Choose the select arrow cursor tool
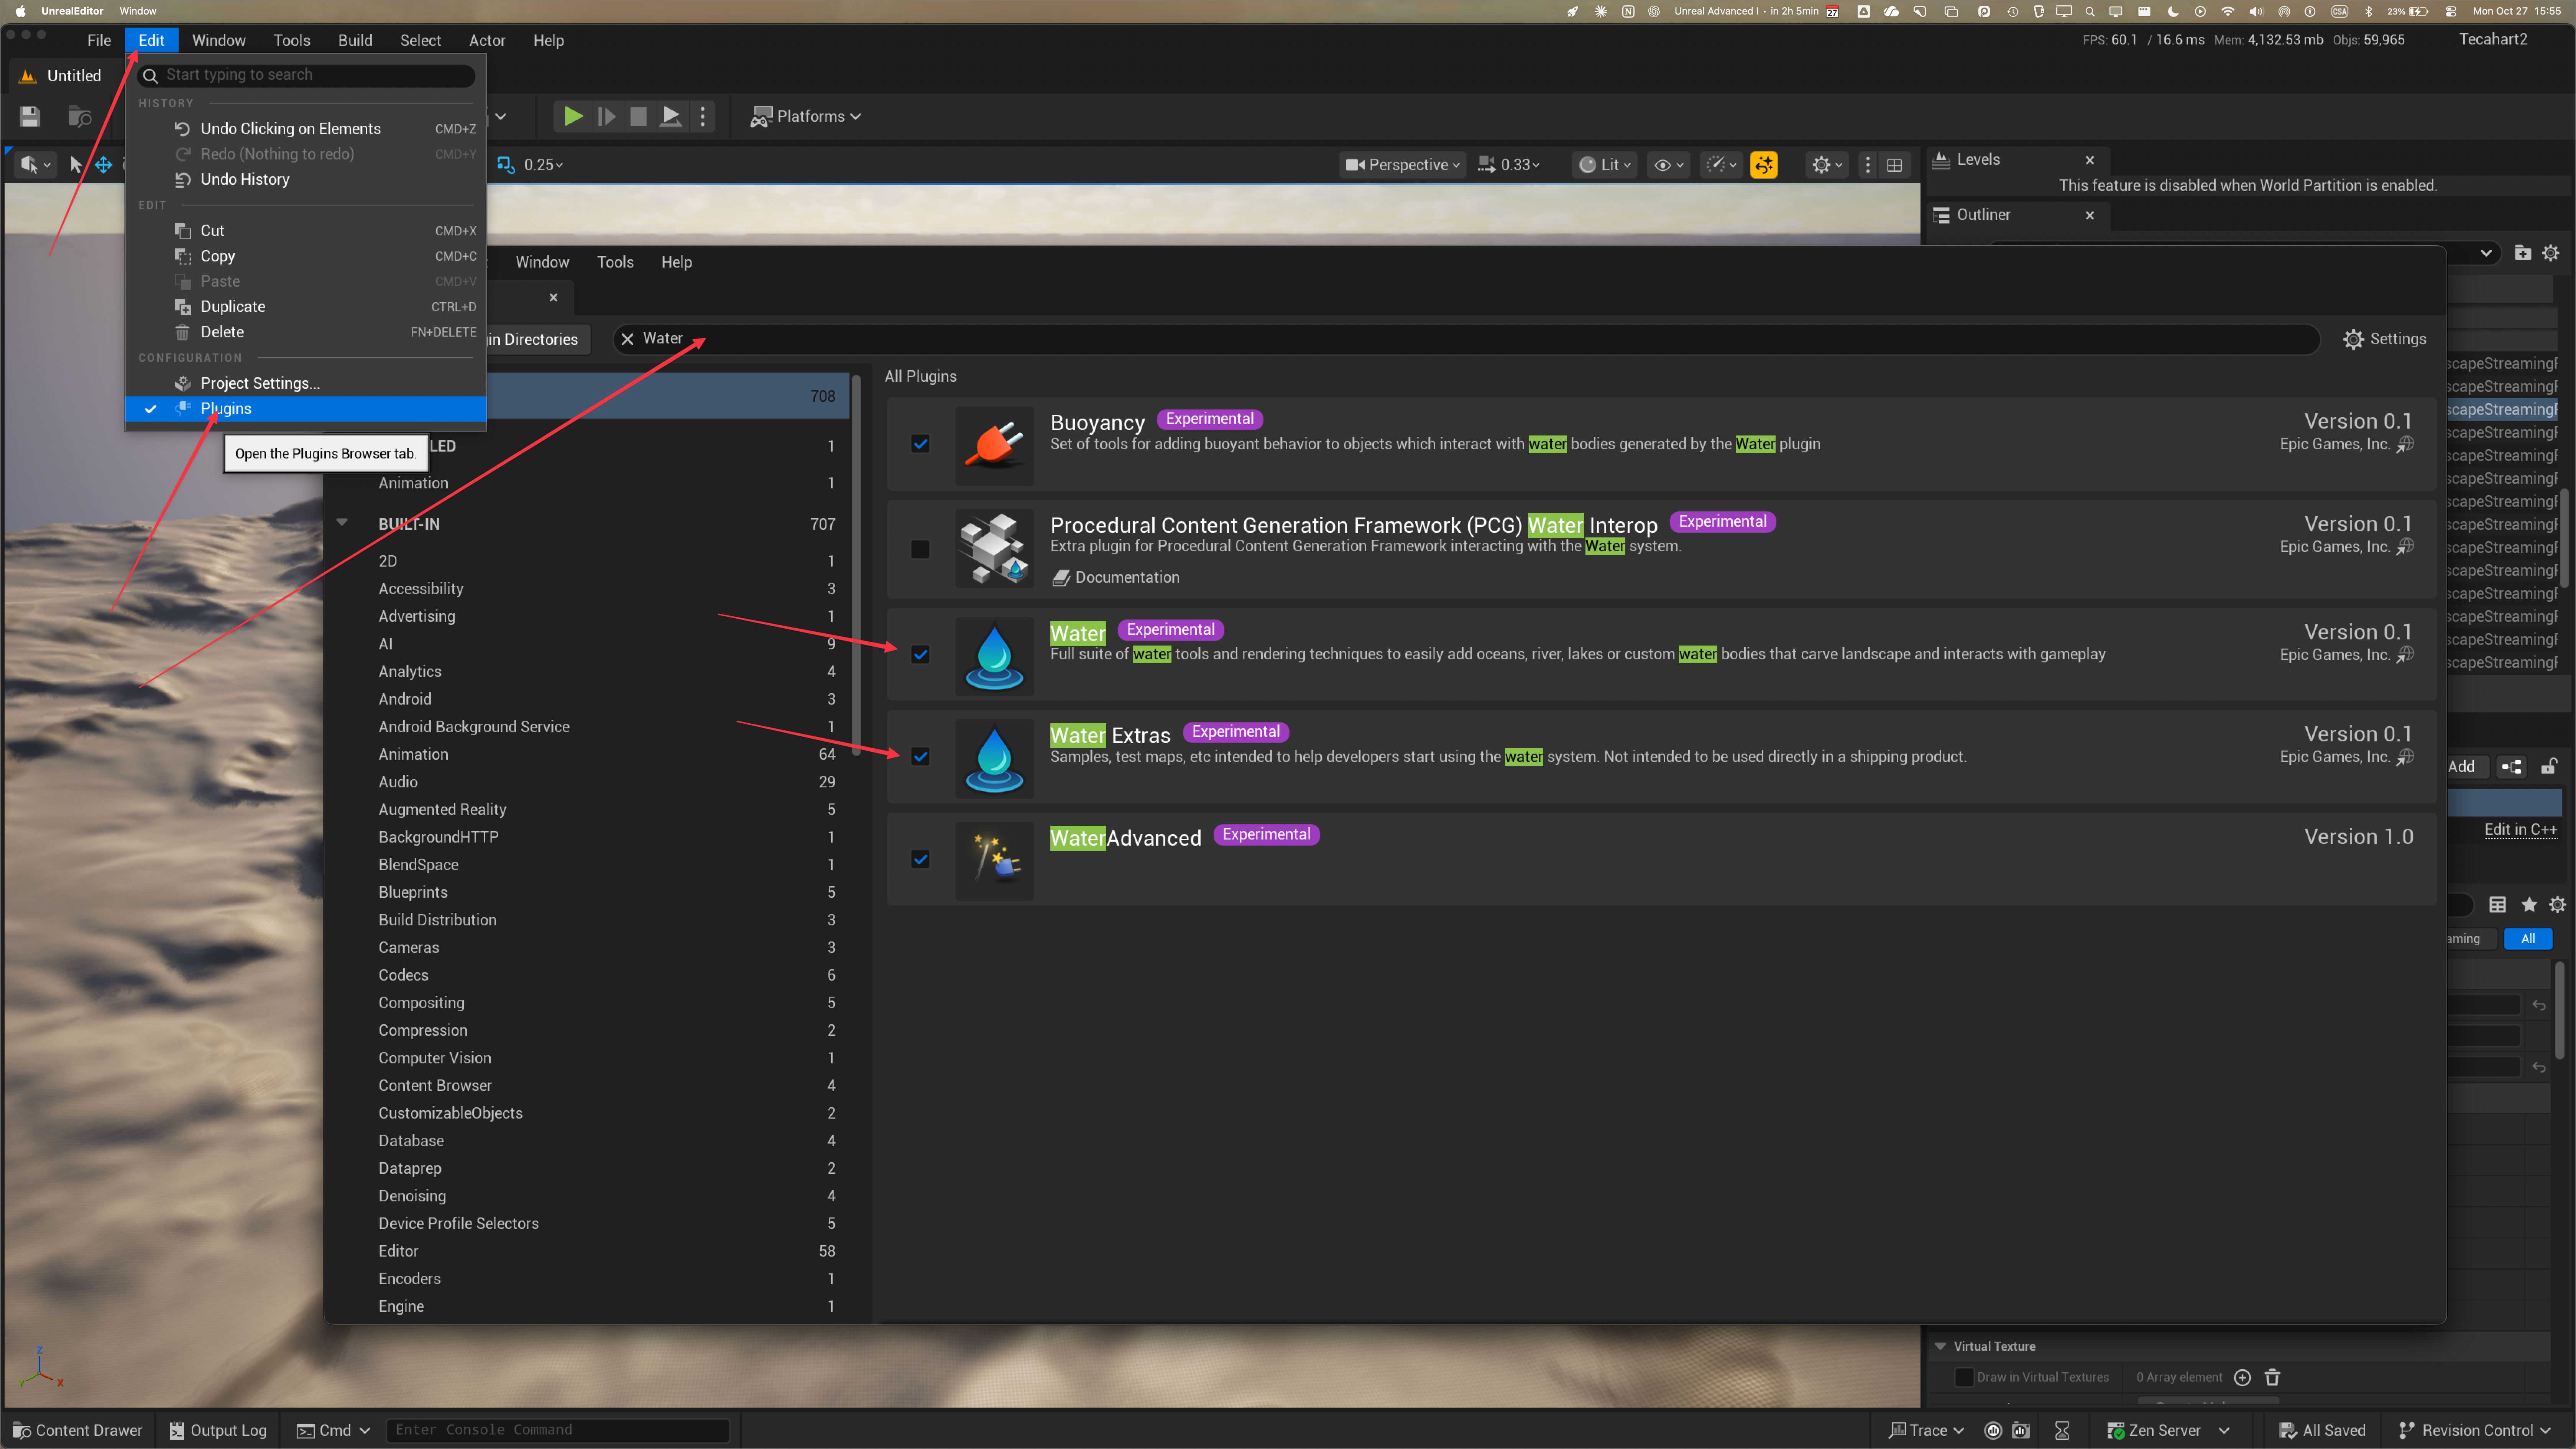 [76, 165]
